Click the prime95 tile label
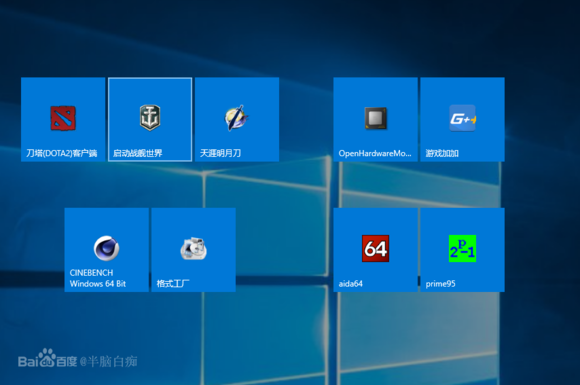Image resolution: width=580 pixels, height=385 pixels. (x=440, y=284)
